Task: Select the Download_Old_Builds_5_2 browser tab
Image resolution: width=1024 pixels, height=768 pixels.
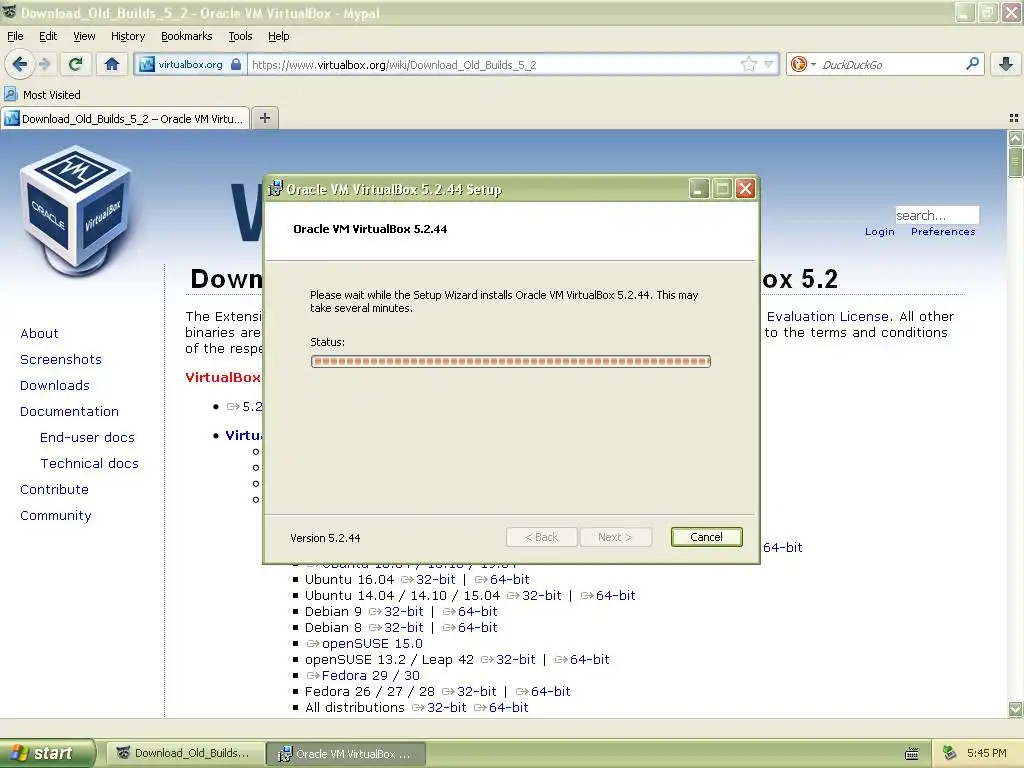Action: (x=125, y=118)
